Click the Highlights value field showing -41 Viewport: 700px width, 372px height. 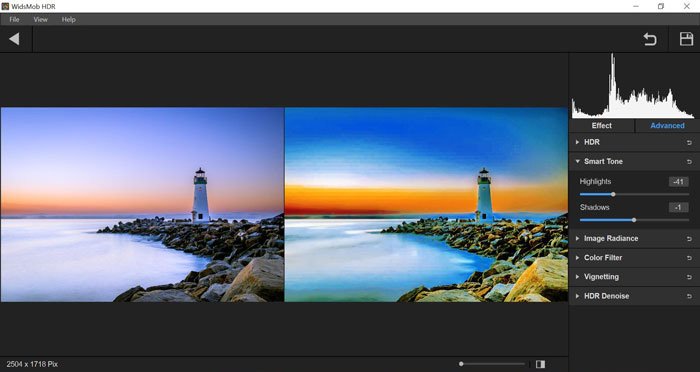pos(679,182)
